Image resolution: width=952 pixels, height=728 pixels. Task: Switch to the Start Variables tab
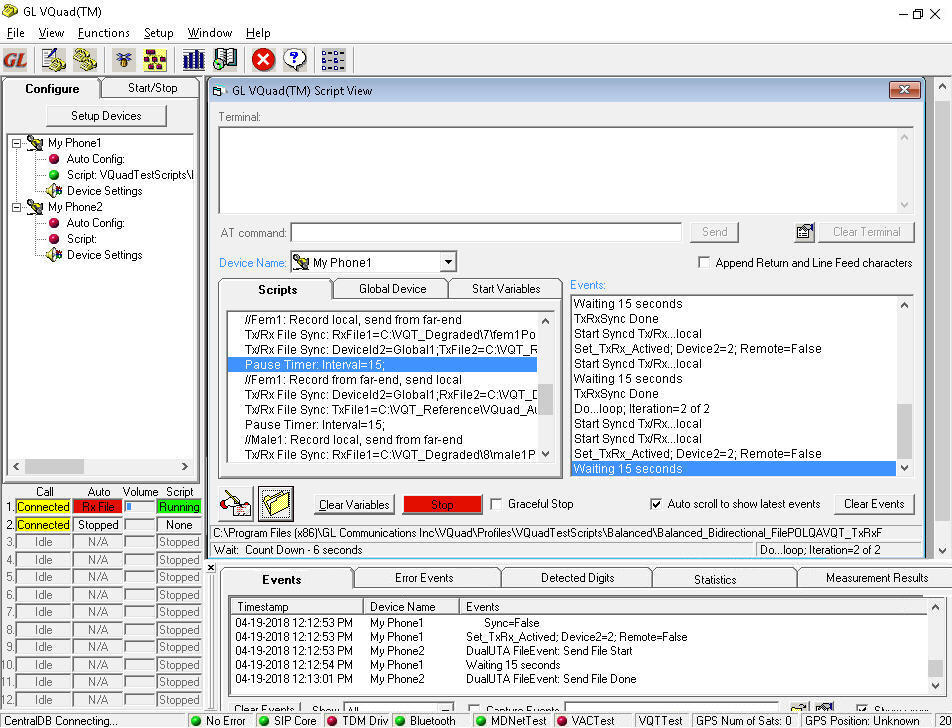[506, 289]
